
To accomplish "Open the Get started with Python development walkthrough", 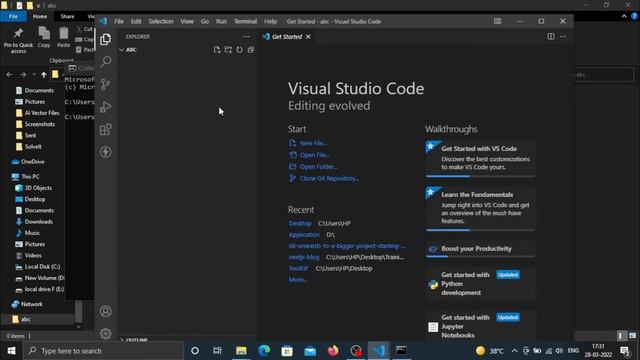I will pyautogui.click(x=480, y=284).
